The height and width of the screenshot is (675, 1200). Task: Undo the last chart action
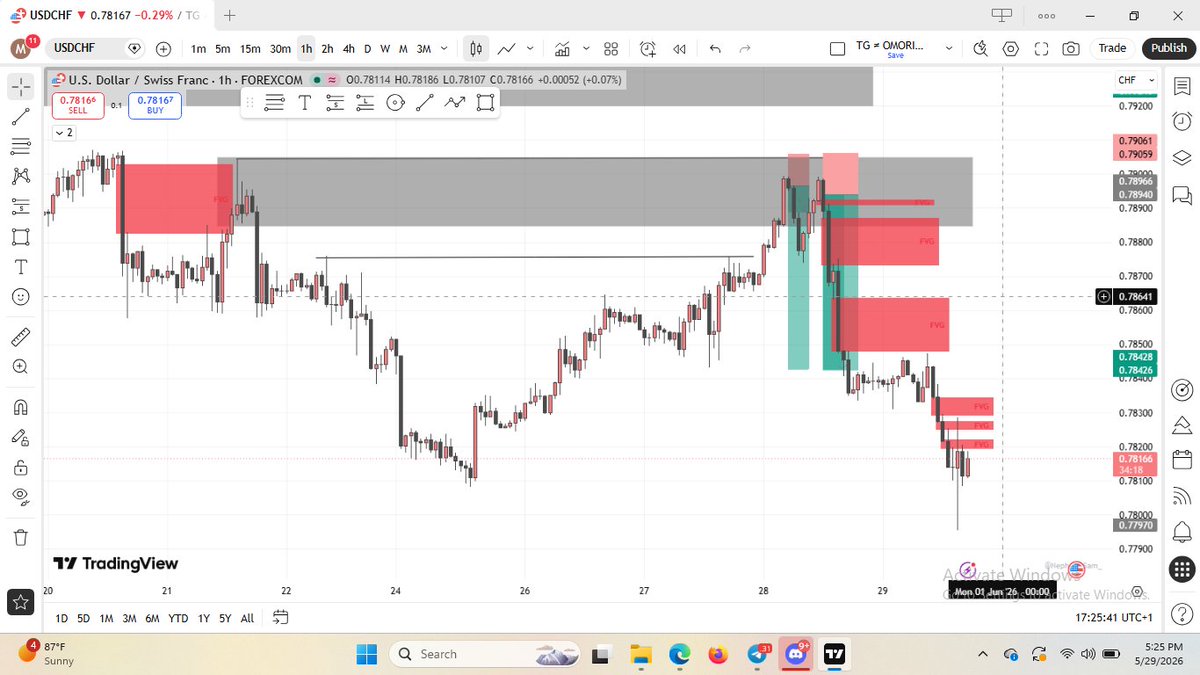[714, 48]
